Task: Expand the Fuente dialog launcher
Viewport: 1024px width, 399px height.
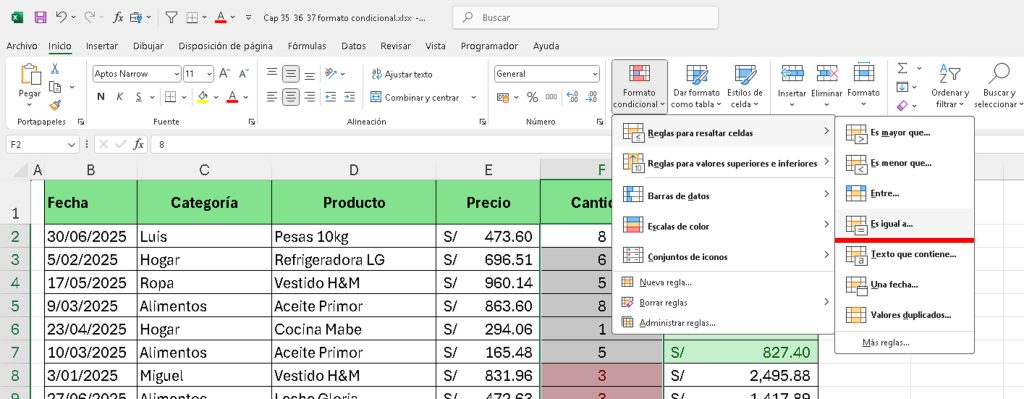Action: (x=252, y=121)
